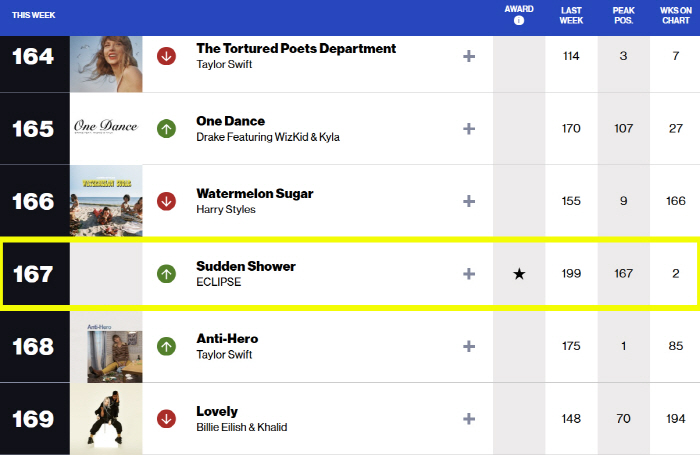The height and width of the screenshot is (455, 700).
Task: Click artist Taylor Swift under Anti-Hero
Action: (x=224, y=355)
